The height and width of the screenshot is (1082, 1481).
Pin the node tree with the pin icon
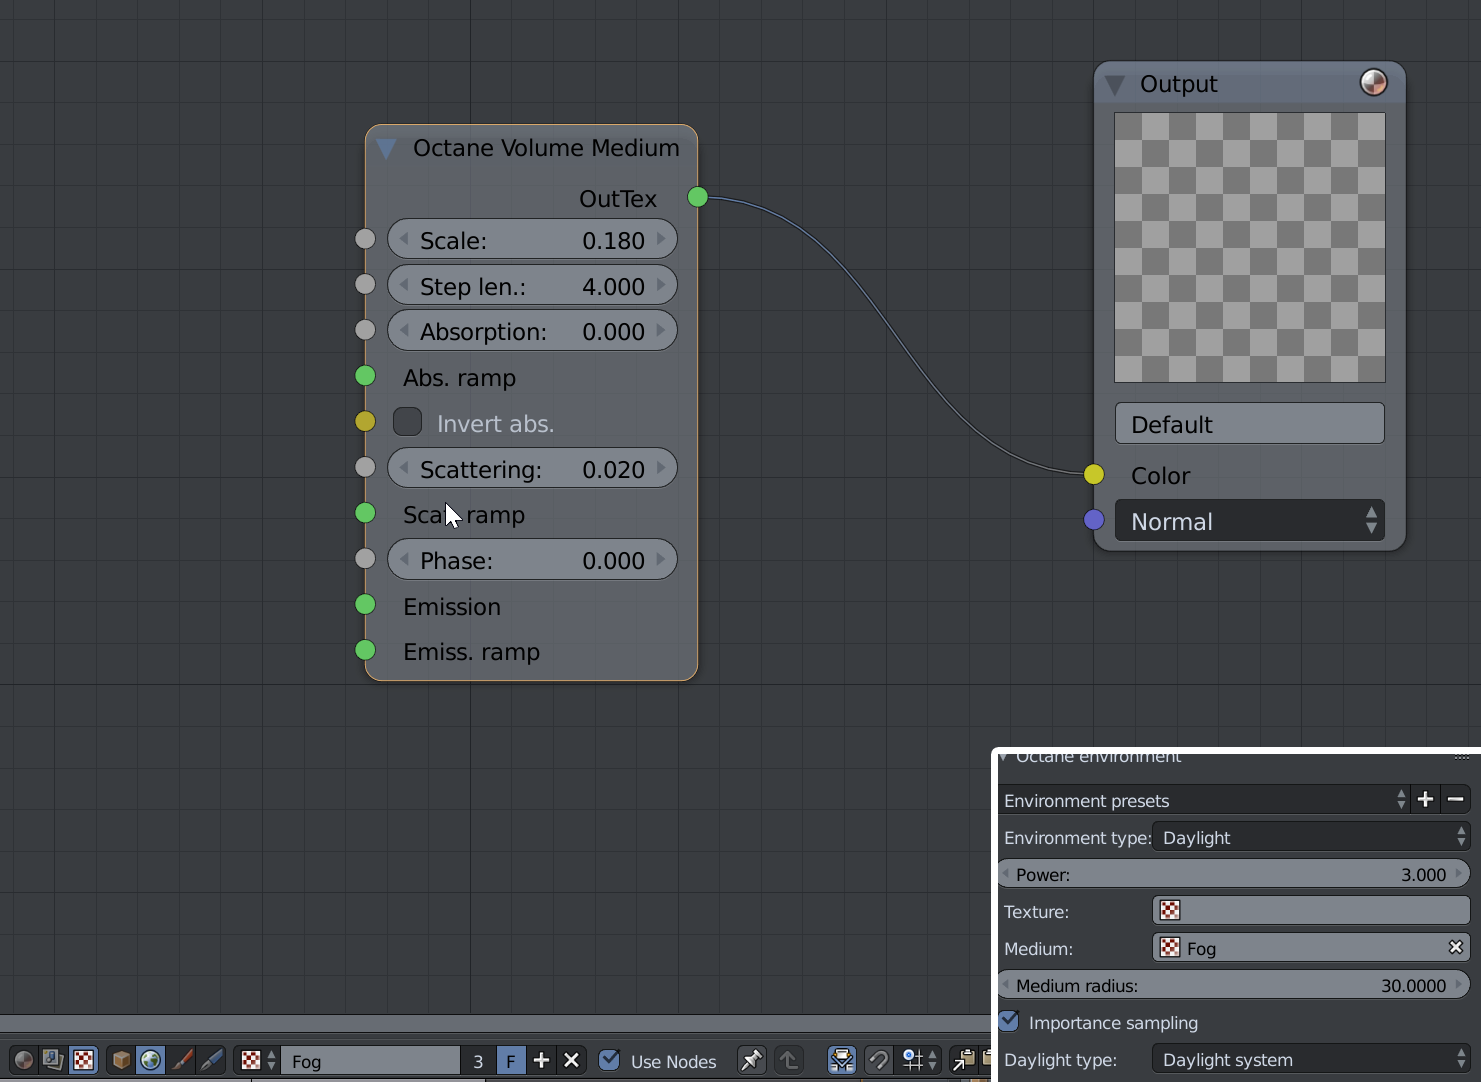751,1060
